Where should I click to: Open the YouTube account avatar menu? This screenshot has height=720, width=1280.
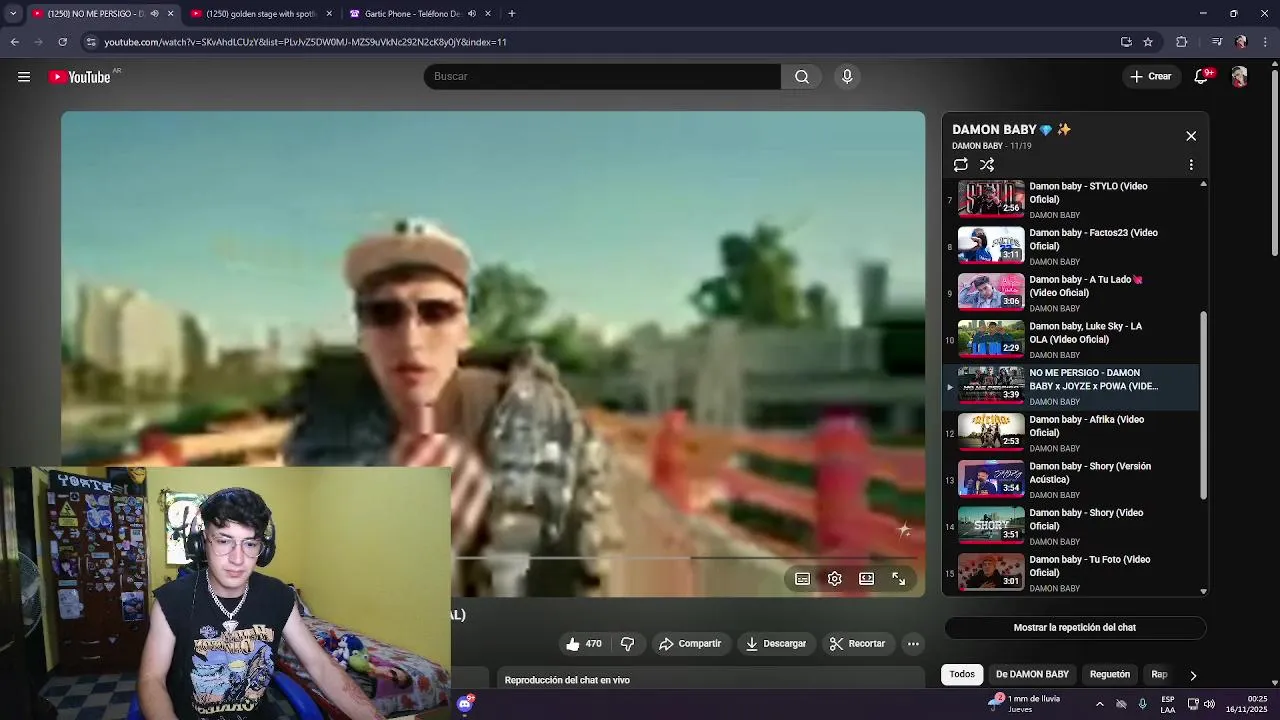click(1239, 77)
